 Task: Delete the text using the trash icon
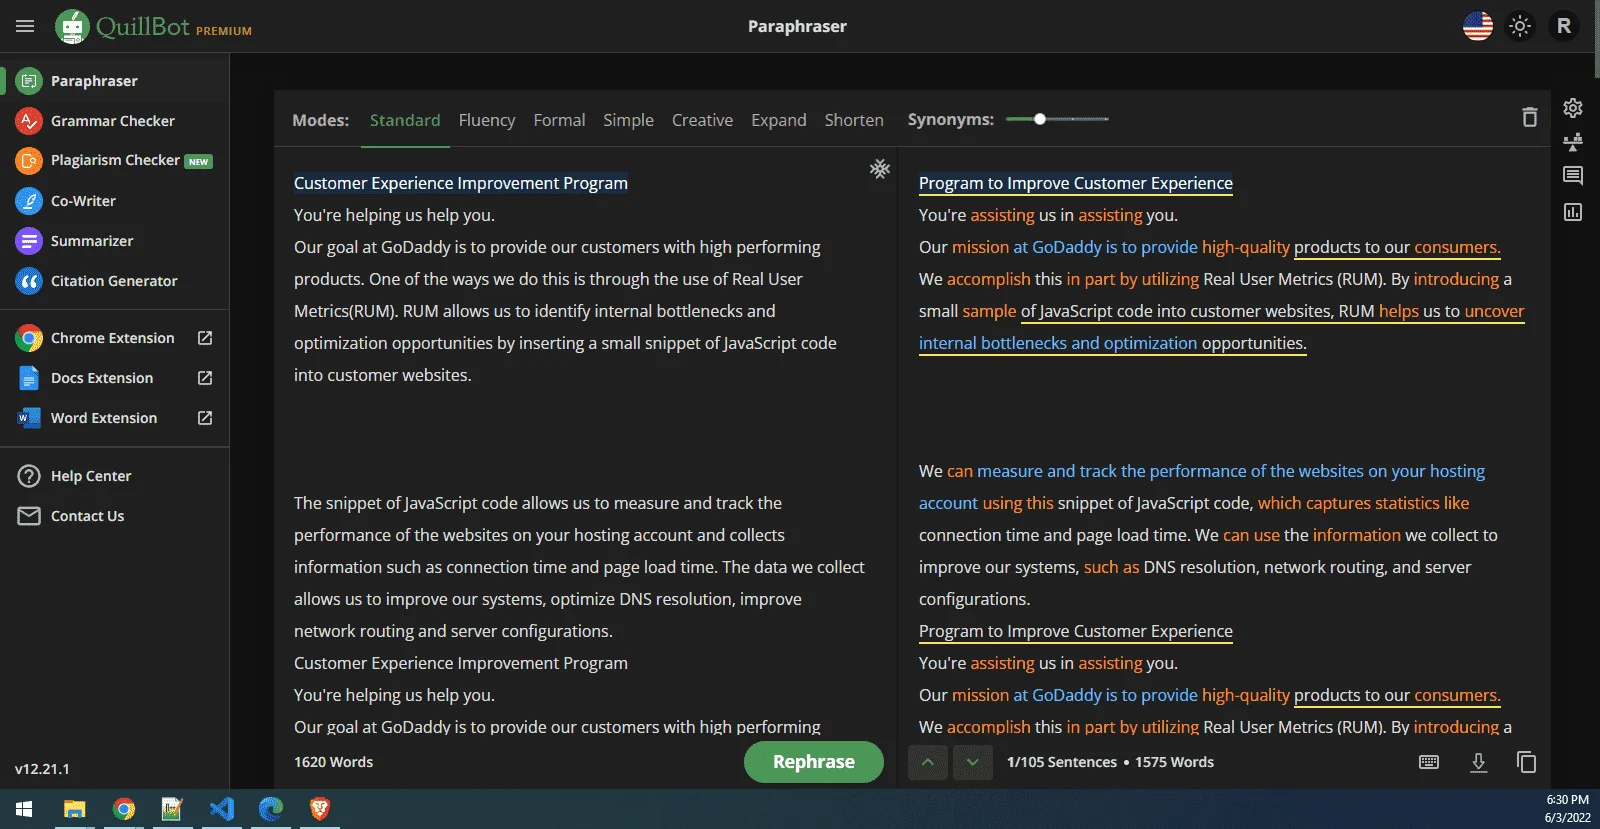pos(1529,117)
